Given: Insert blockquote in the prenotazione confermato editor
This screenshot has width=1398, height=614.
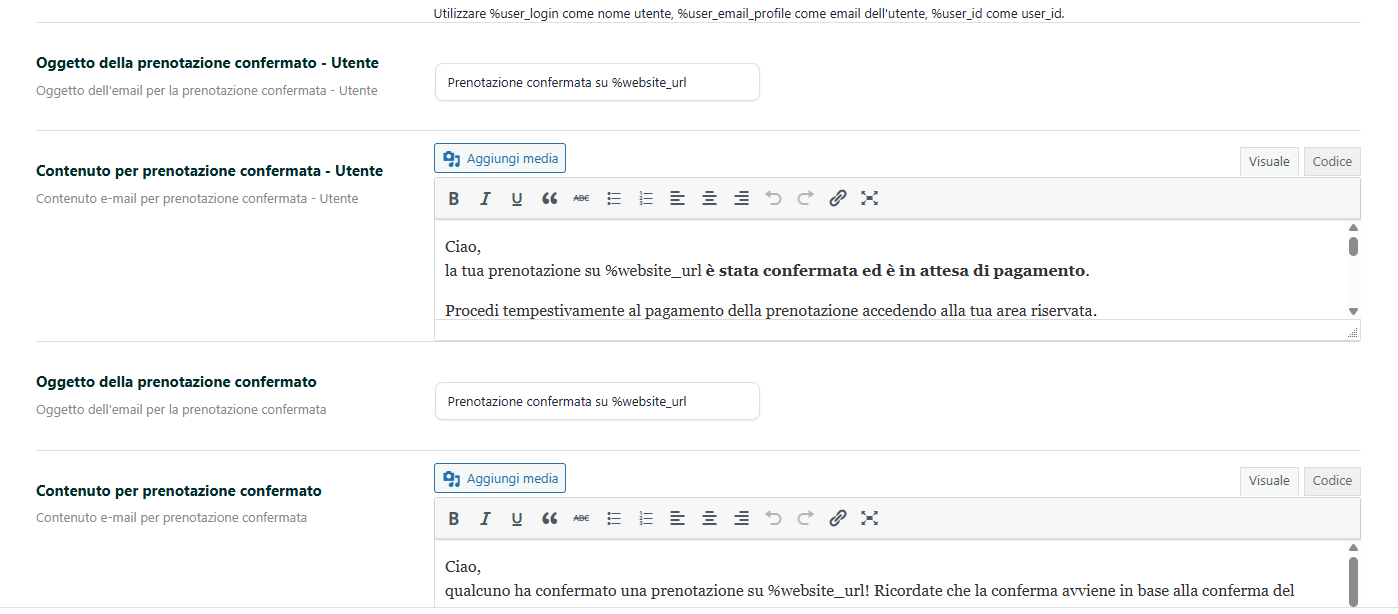Looking at the screenshot, I should (549, 518).
